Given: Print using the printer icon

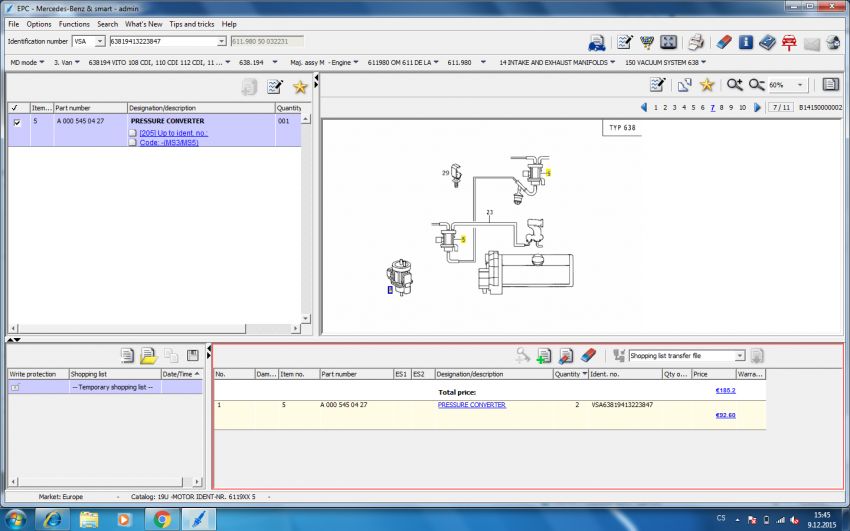Looking at the screenshot, I should pos(696,42).
